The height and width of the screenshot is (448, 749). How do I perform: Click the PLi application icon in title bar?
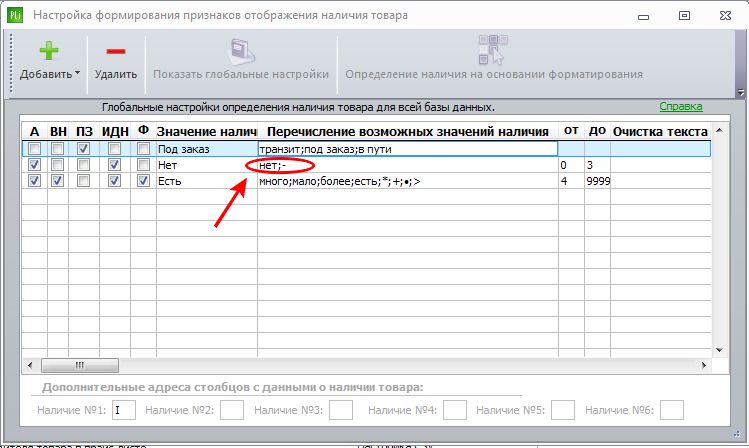(15, 15)
